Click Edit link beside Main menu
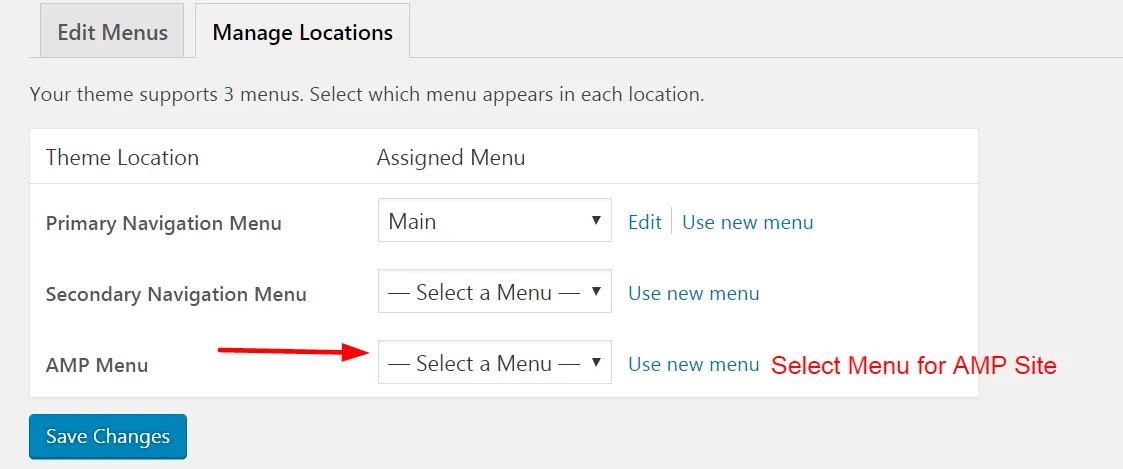Screen dimensions: 1123x469 645,222
